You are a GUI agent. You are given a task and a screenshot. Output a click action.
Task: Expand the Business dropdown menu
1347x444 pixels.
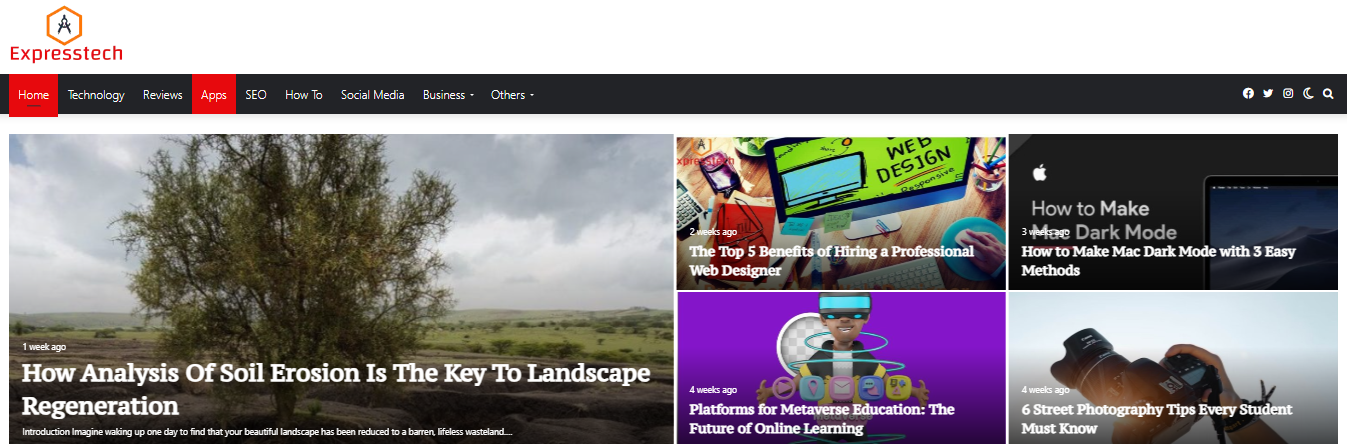pyautogui.click(x=448, y=95)
